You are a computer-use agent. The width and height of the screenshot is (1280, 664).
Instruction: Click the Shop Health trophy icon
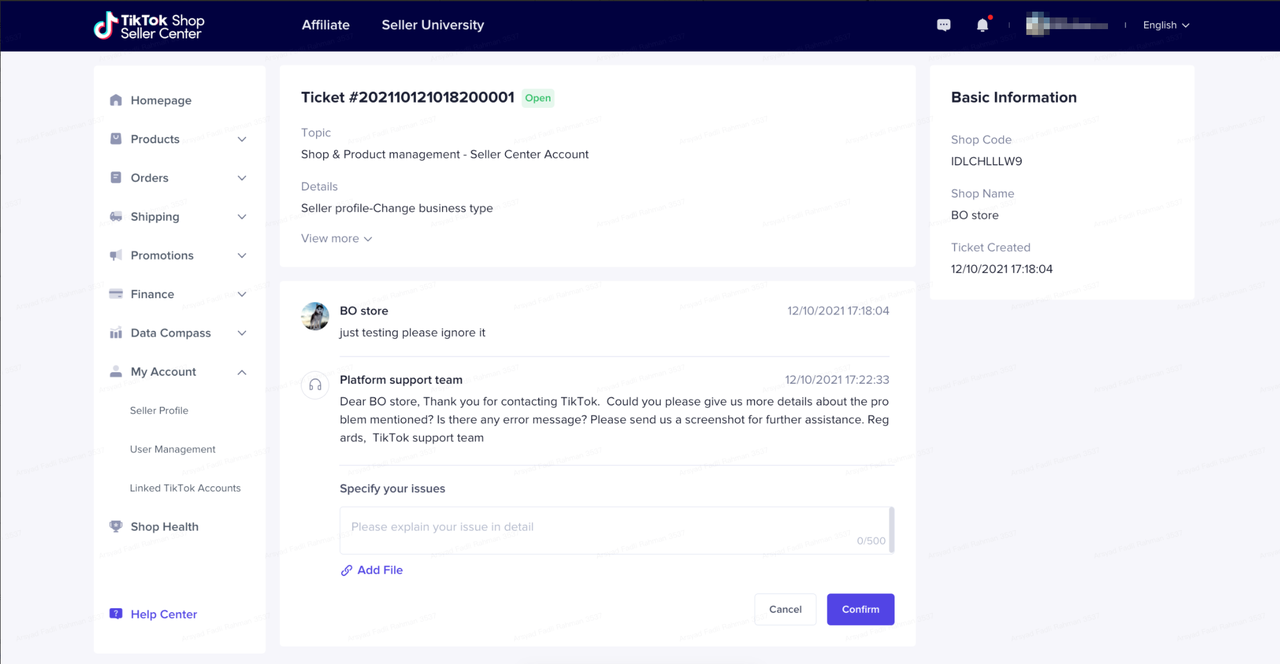(116, 527)
